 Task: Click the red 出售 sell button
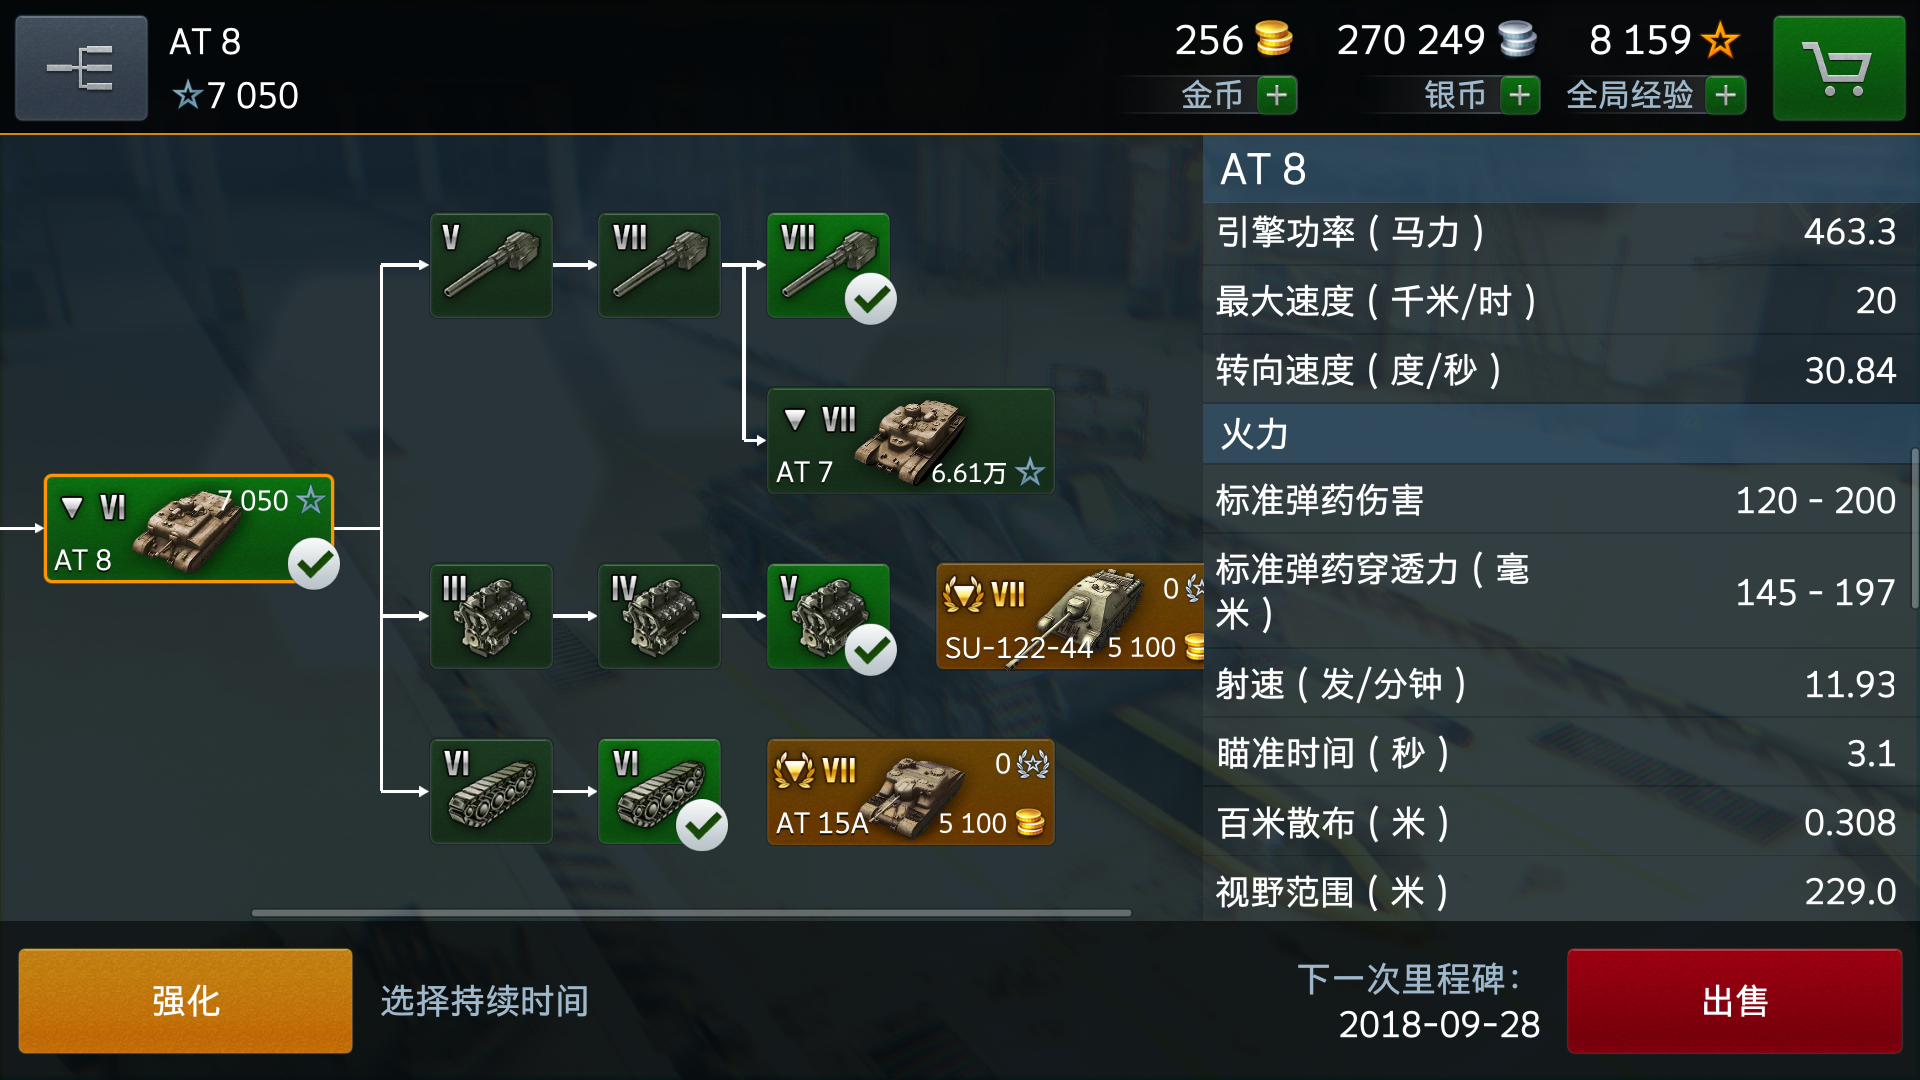[x=1735, y=1001]
